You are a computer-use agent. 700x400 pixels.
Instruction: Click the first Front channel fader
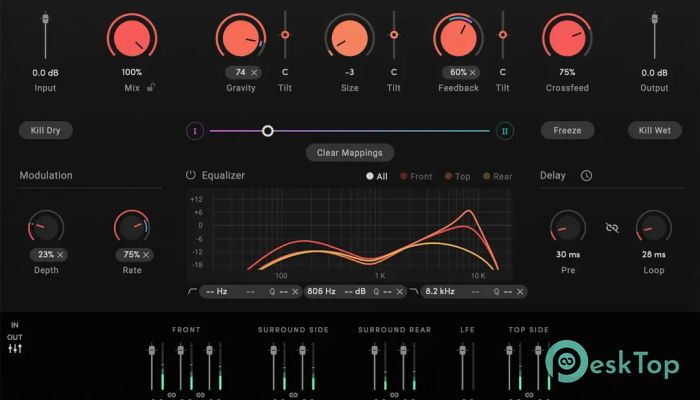[x=152, y=350]
